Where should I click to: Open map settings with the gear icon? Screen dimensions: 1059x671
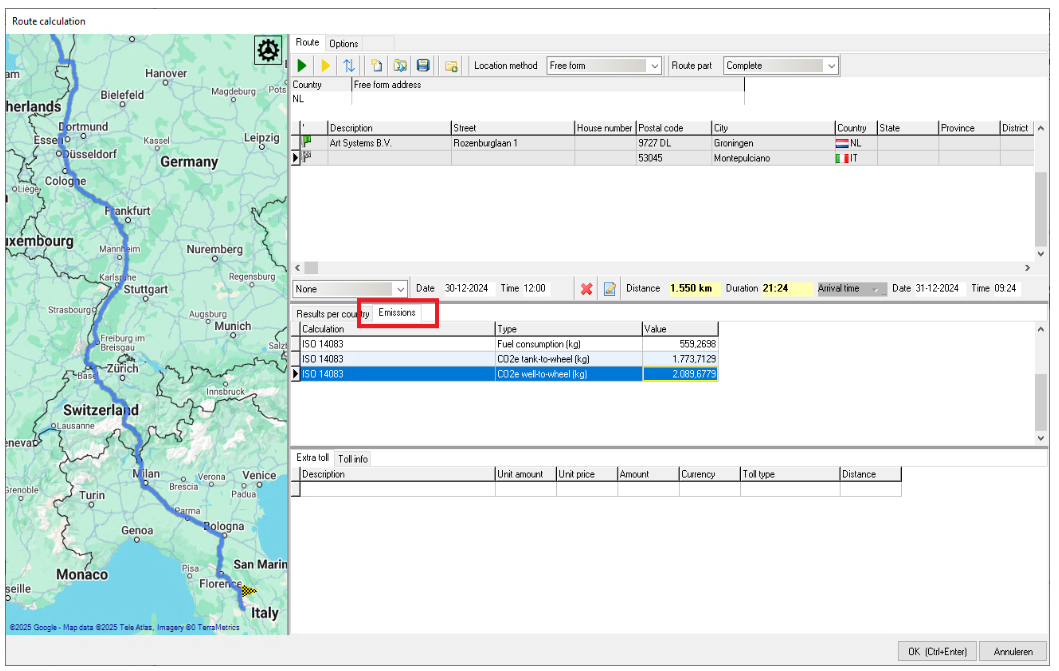point(267,51)
